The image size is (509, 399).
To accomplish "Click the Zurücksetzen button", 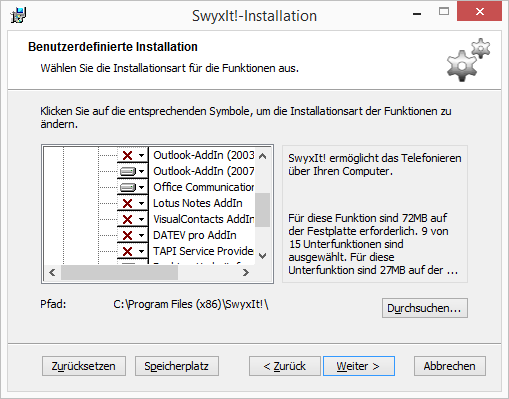I will pyautogui.click(x=84, y=366).
